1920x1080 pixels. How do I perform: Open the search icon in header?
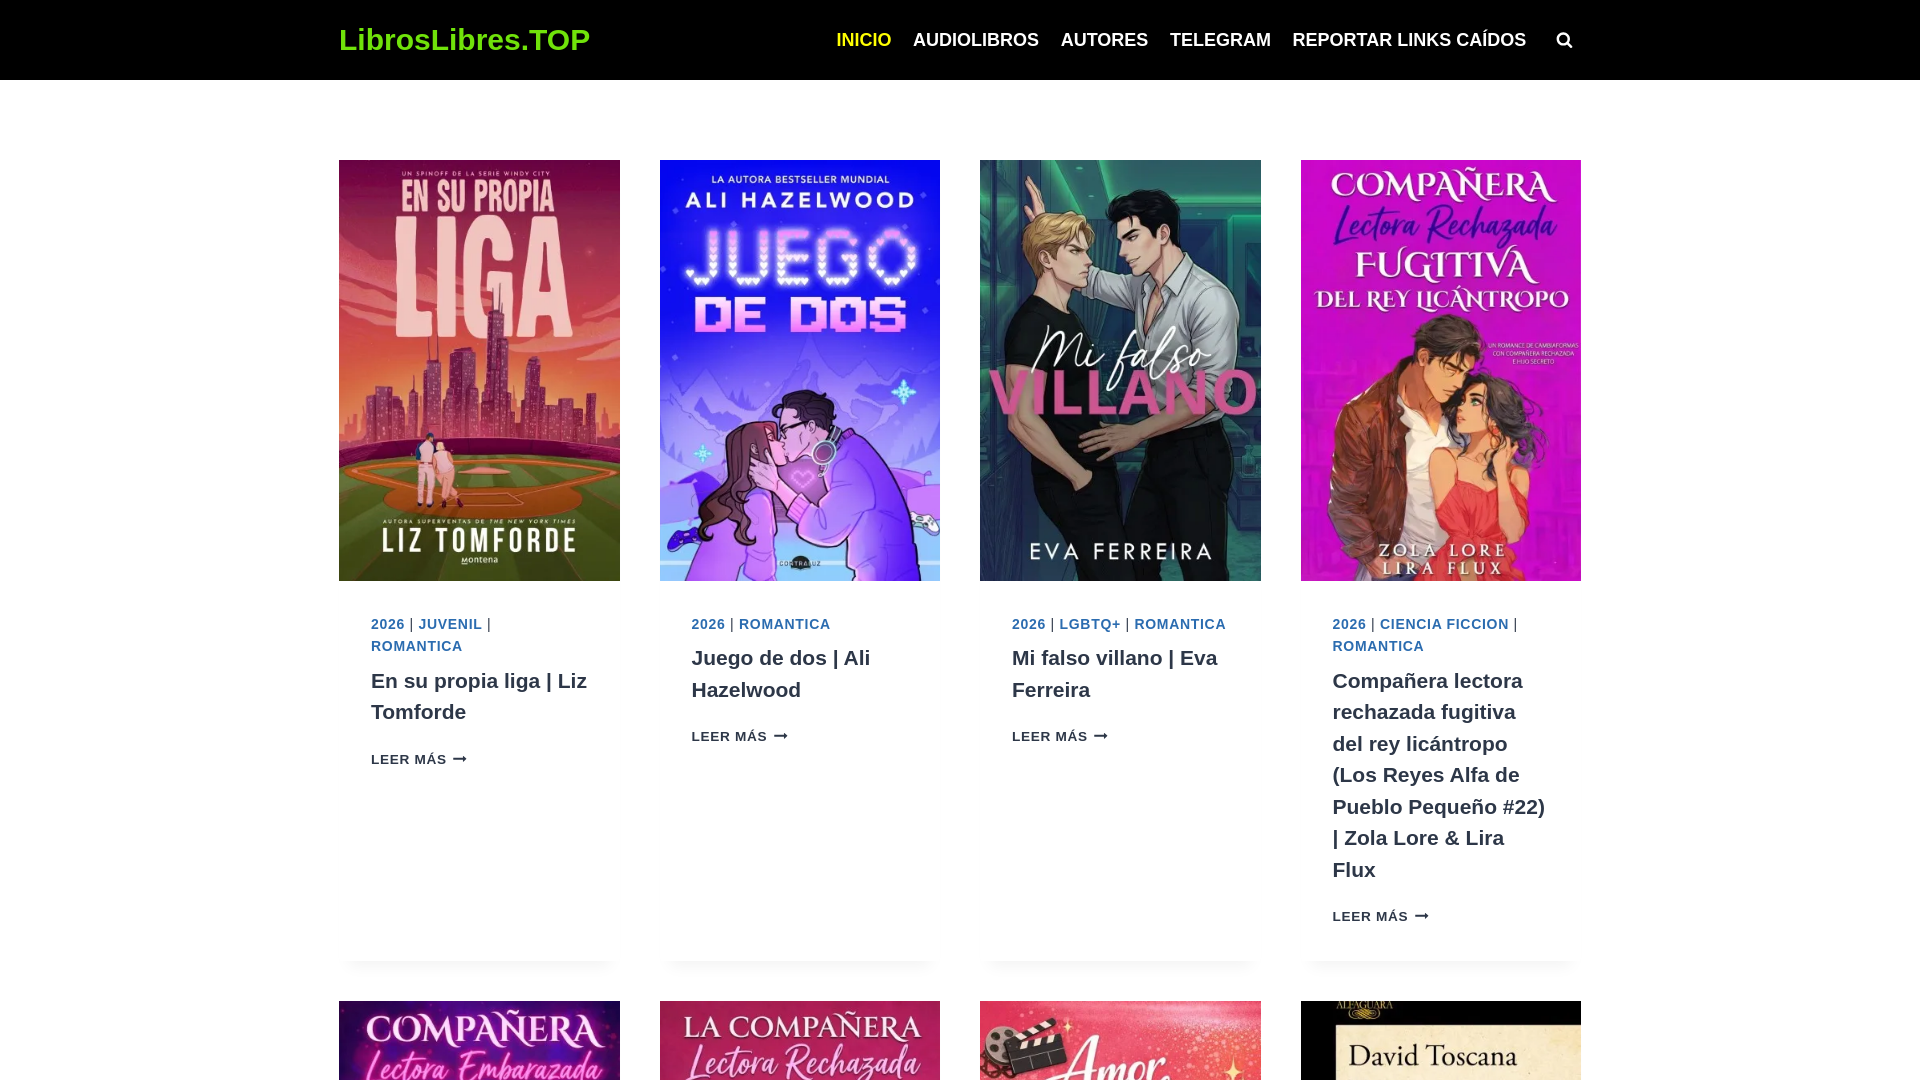[x=1564, y=40]
